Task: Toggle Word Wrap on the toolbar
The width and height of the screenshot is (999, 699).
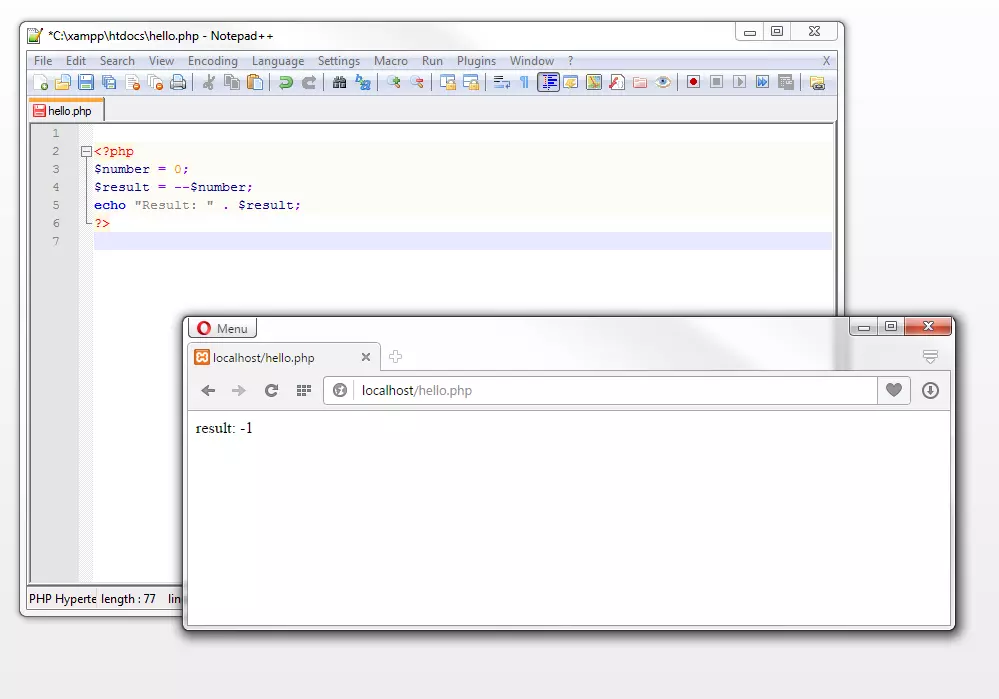Action: tap(499, 82)
